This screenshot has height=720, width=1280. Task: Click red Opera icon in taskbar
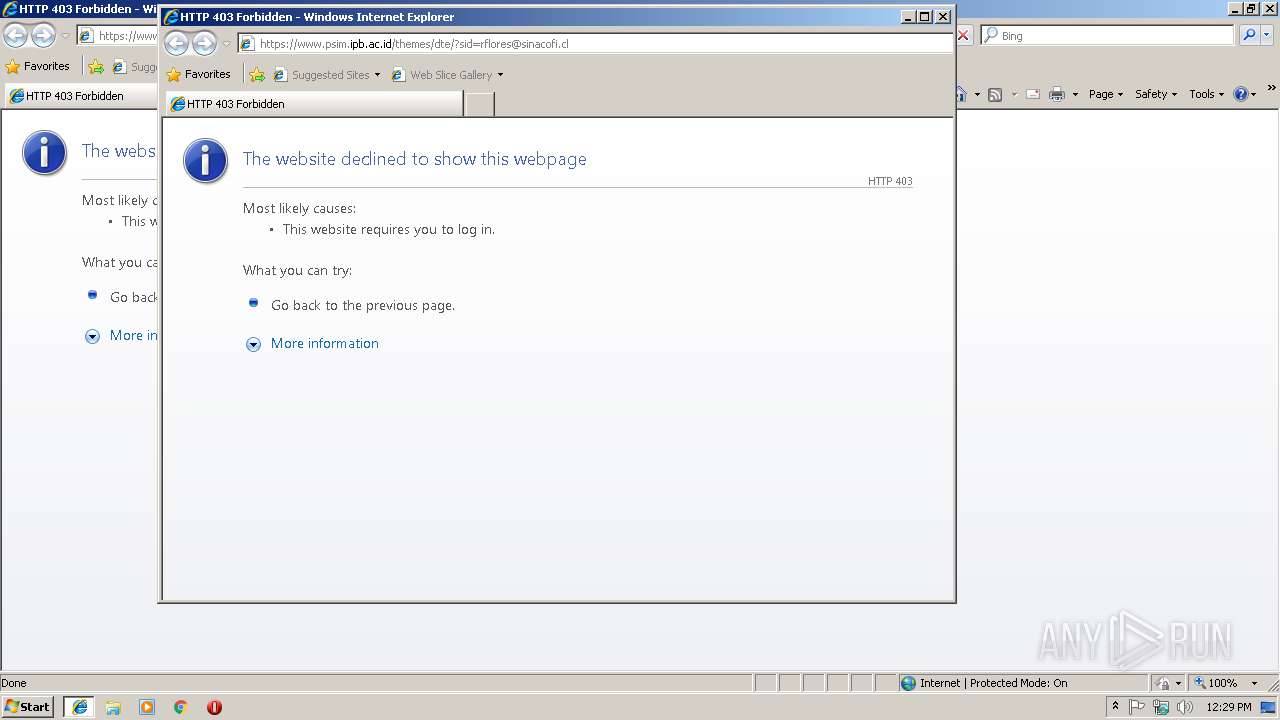tap(214, 707)
